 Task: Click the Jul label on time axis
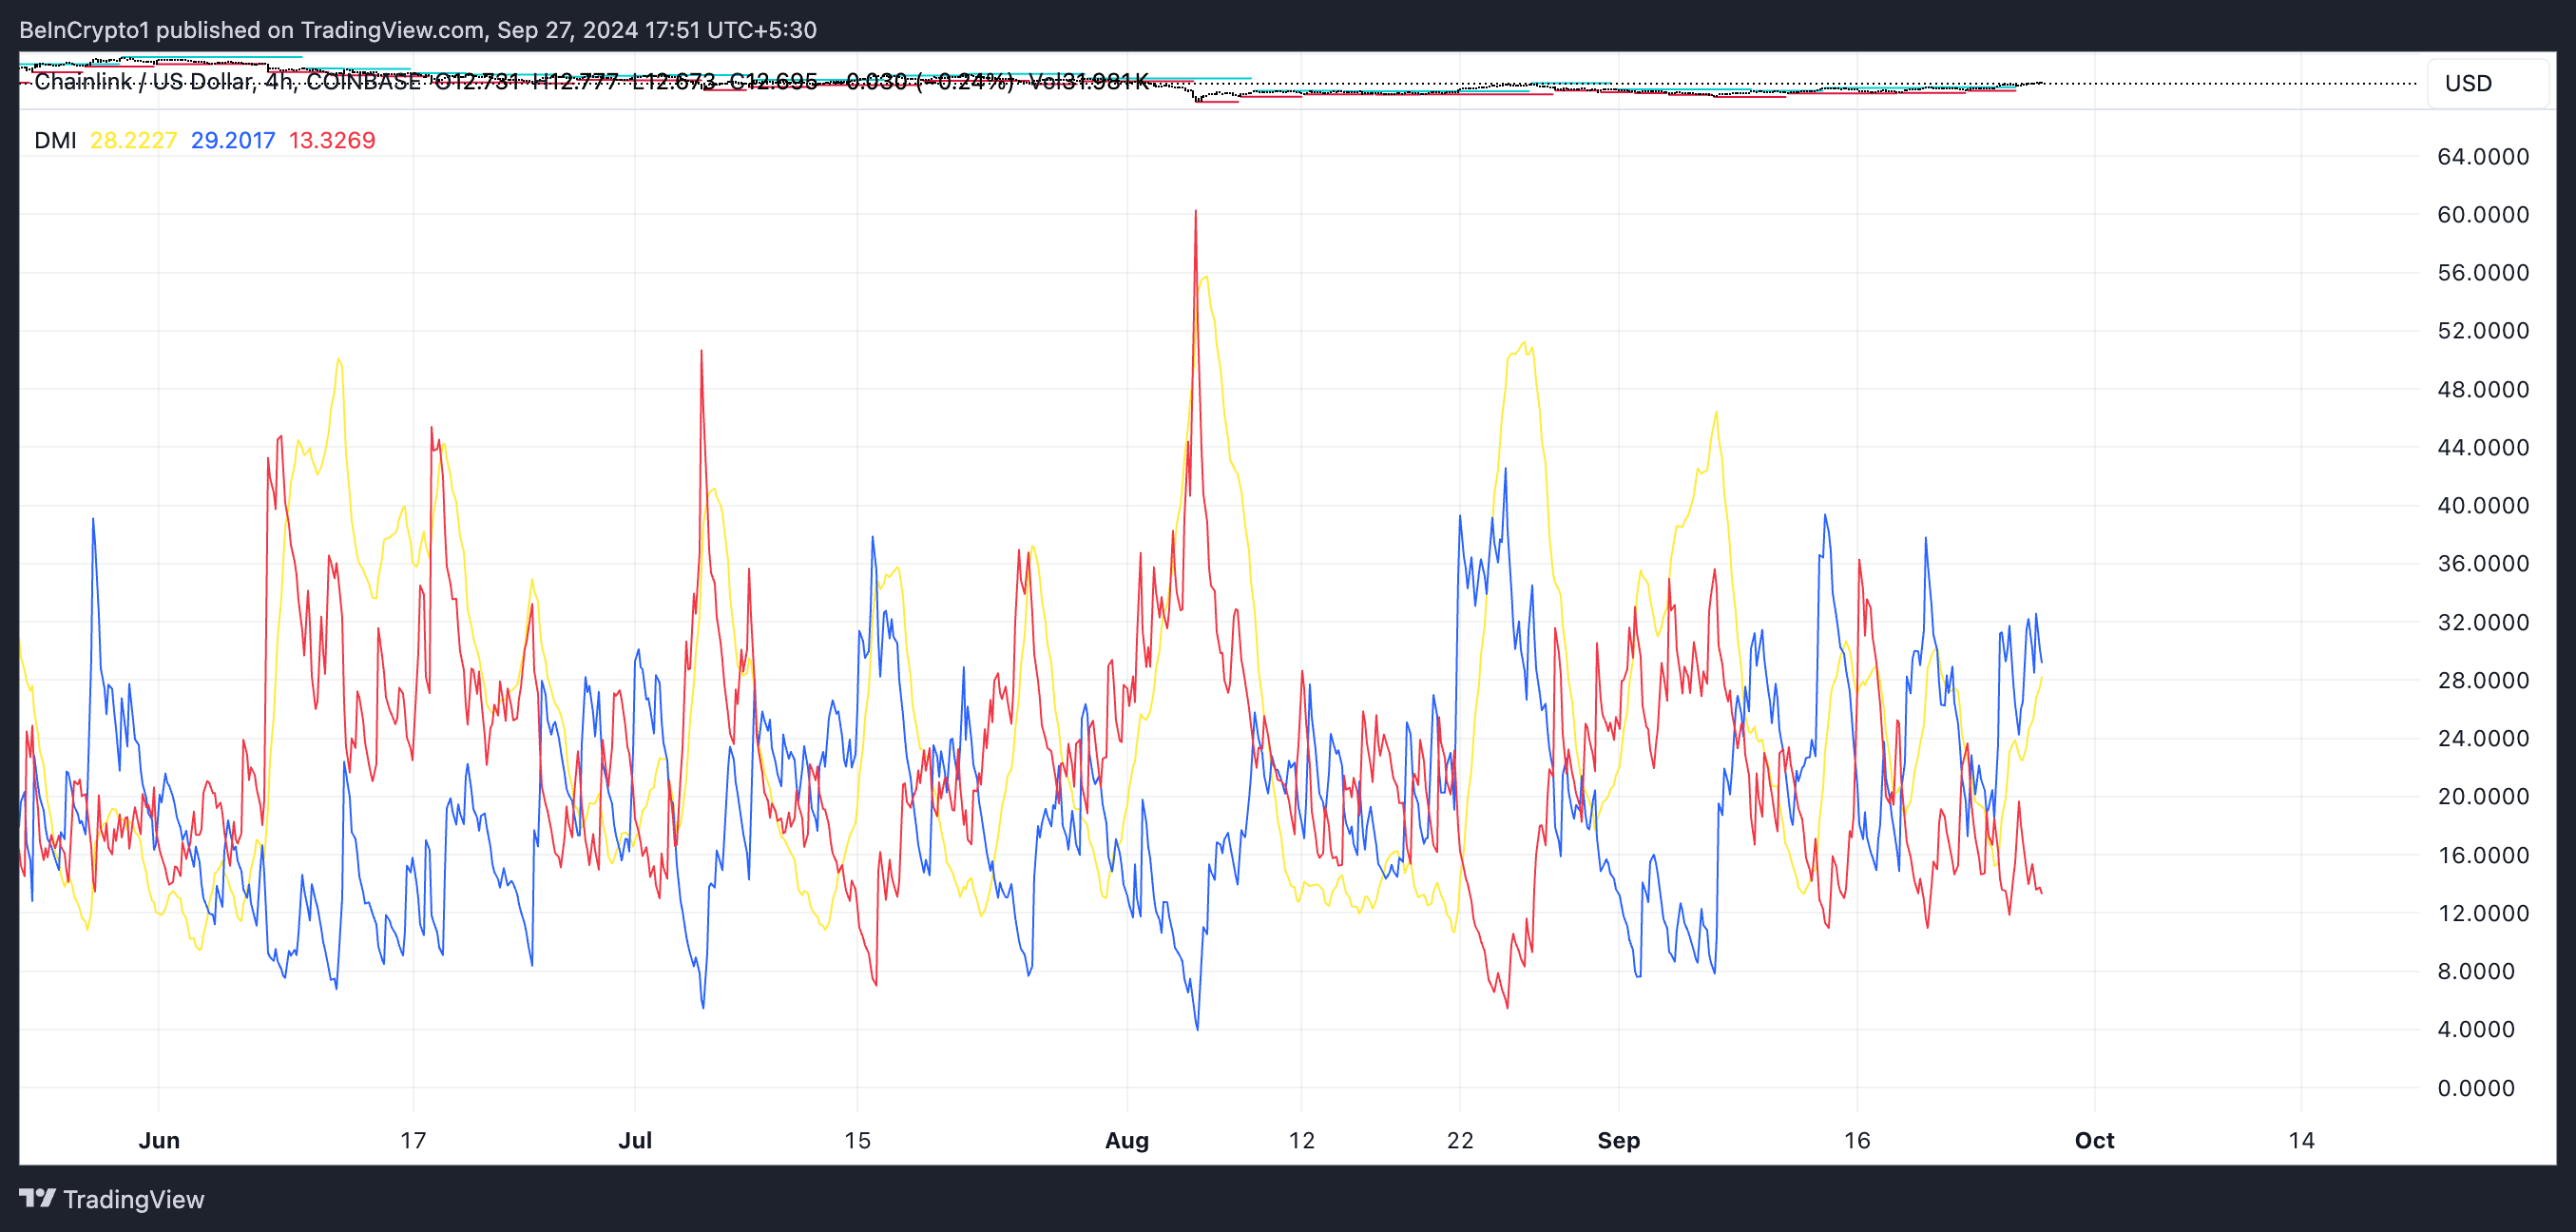pyautogui.click(x=635, y=1140)
